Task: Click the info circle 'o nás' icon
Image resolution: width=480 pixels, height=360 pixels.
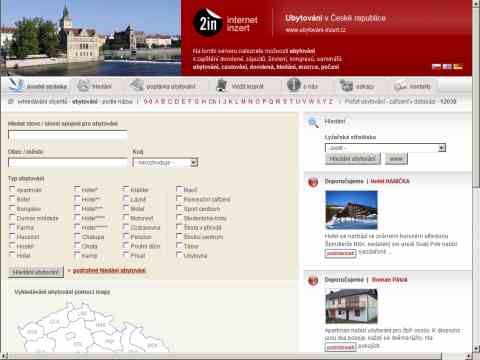Action: [294, 85]
